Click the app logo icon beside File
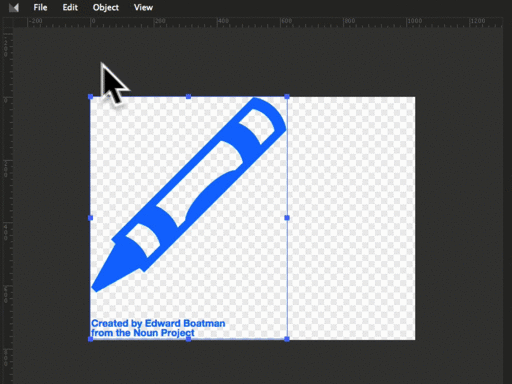The width and height of the screenshot is (512, 384). 14,7
